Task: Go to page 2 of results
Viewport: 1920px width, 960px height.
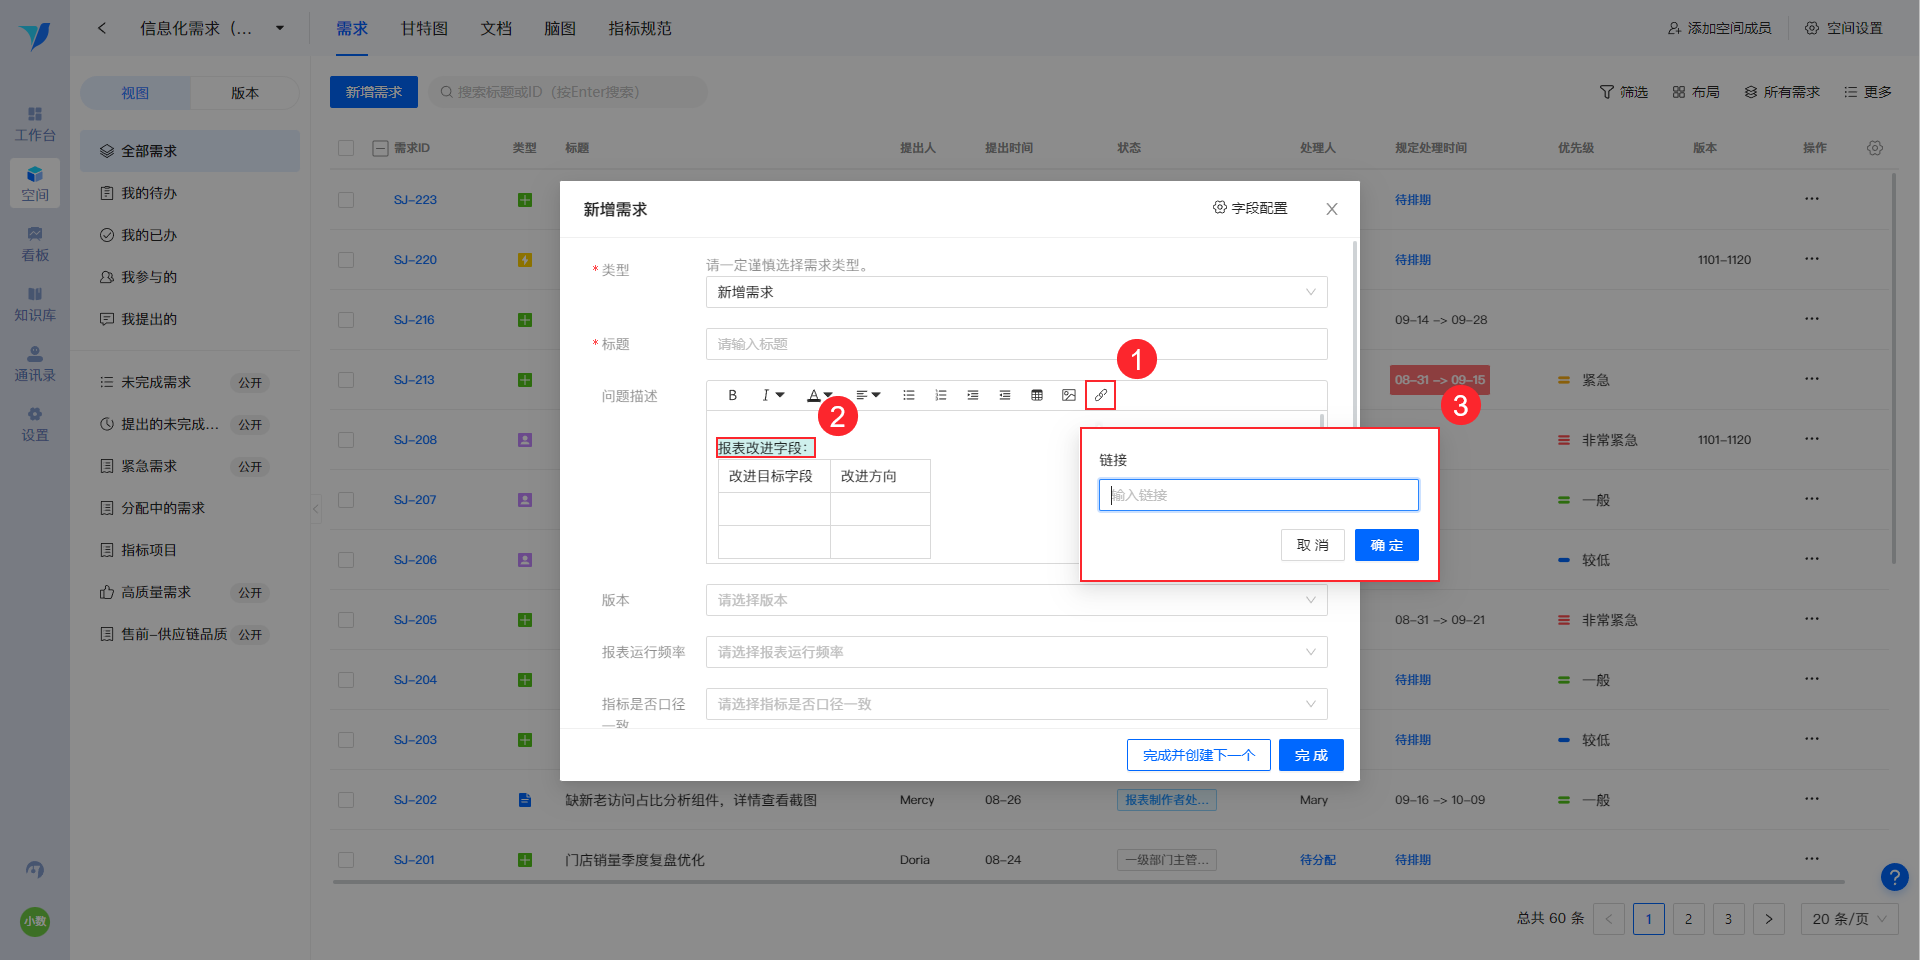Action: pyautogui.click(x=1688, y=919)
